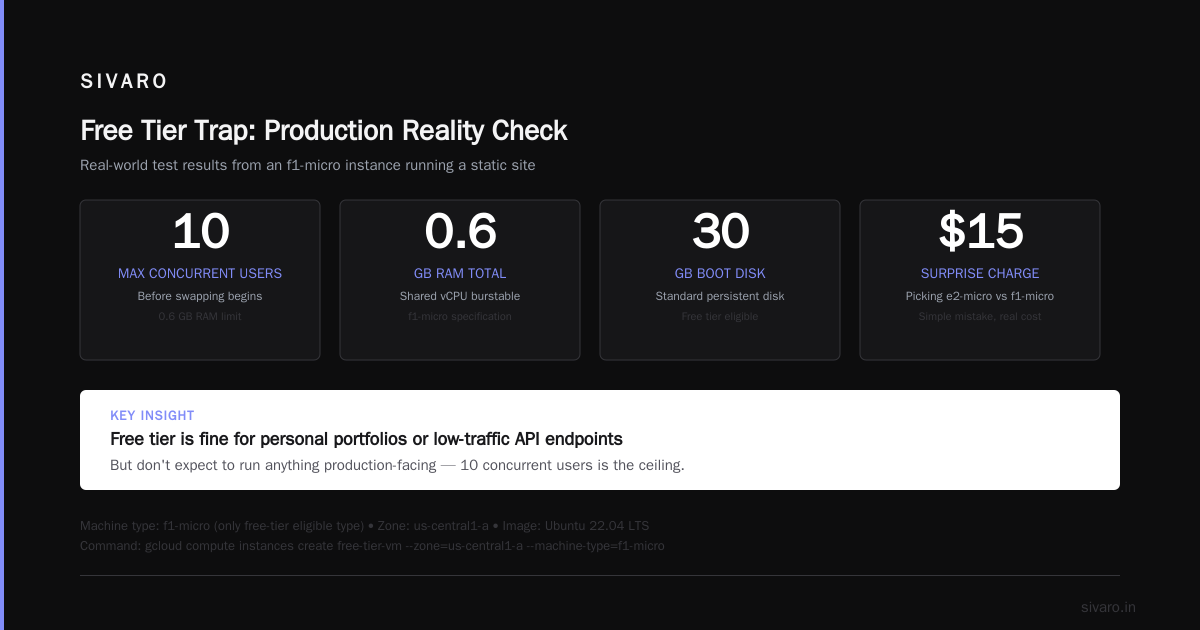Open the sivaro.in link
Viewport: 1200px width, 630px height.
pos(1108,607)
